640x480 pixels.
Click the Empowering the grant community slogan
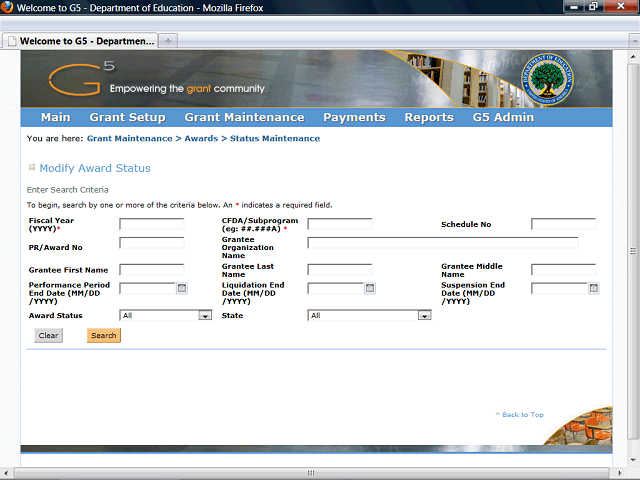pyautogui.click(x=188, y=89)
